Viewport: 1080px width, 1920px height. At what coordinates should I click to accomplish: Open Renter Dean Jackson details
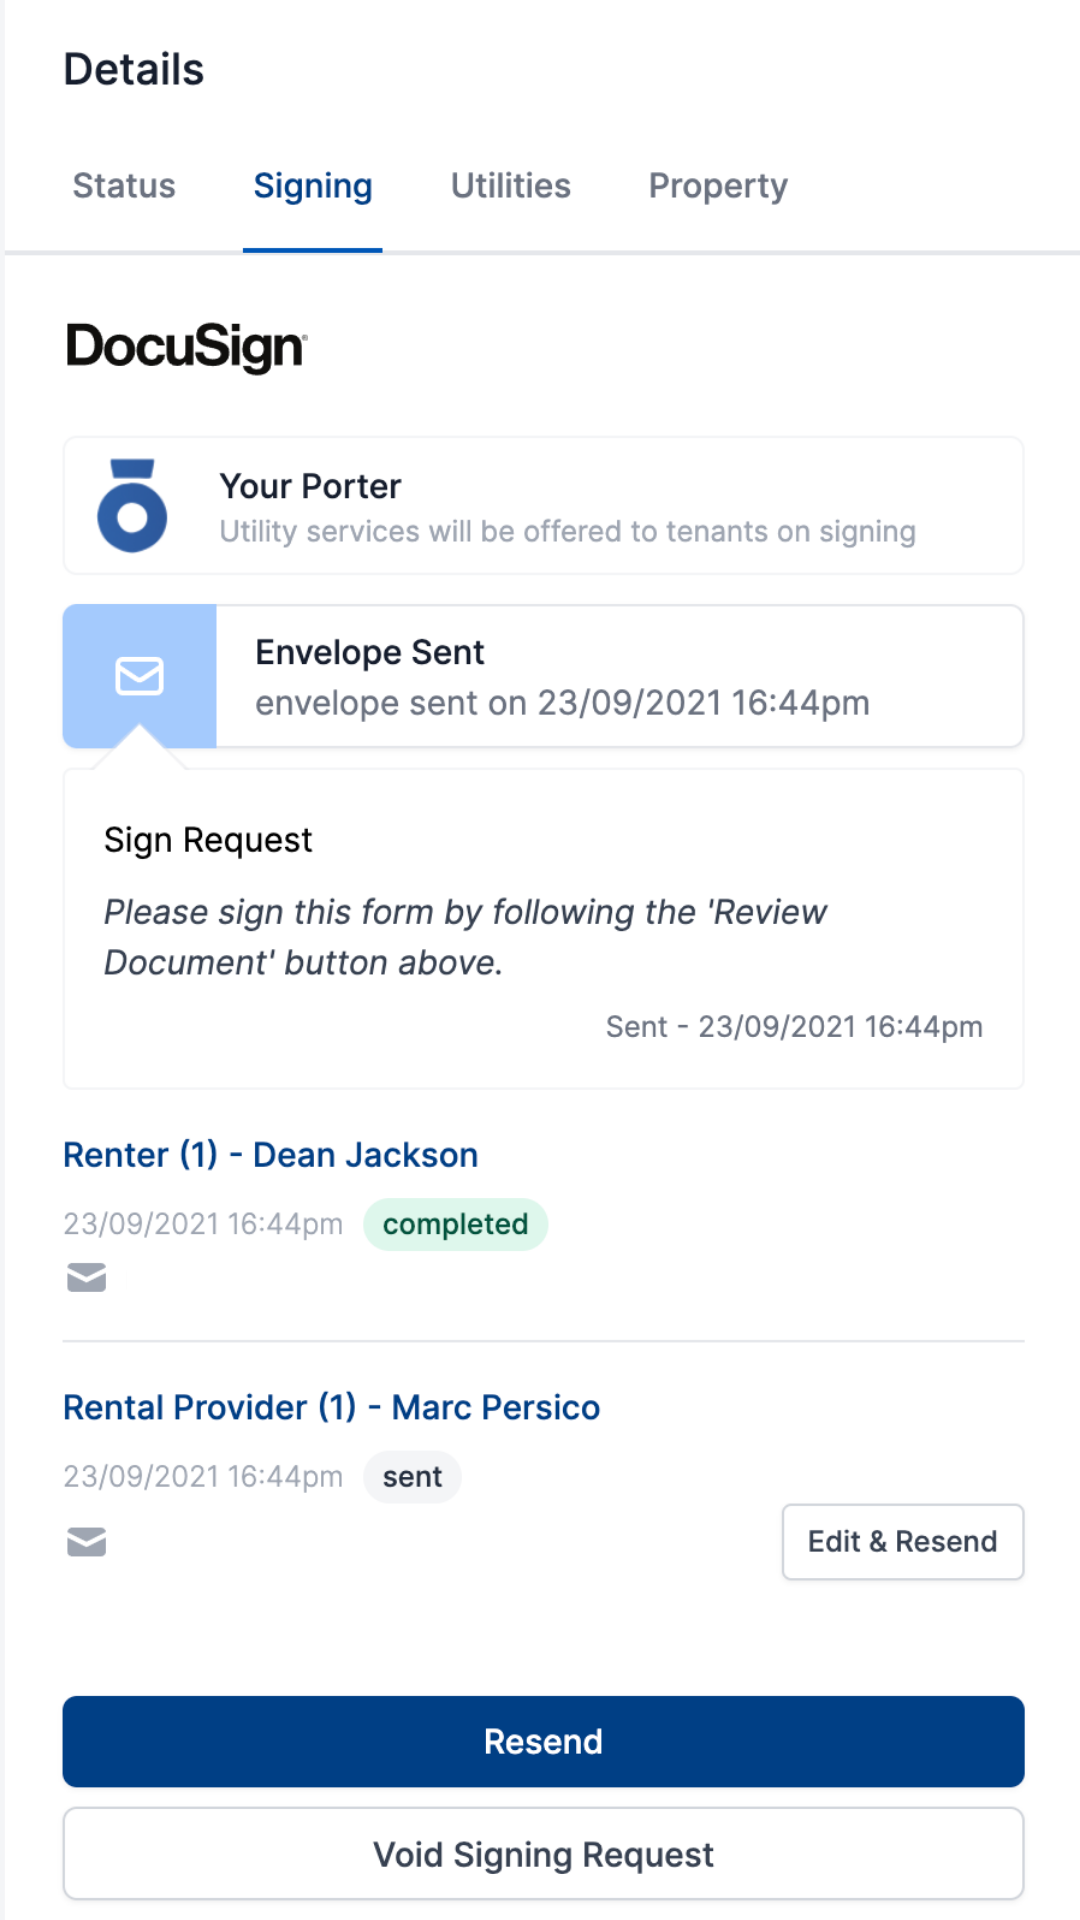(271, 1154)
